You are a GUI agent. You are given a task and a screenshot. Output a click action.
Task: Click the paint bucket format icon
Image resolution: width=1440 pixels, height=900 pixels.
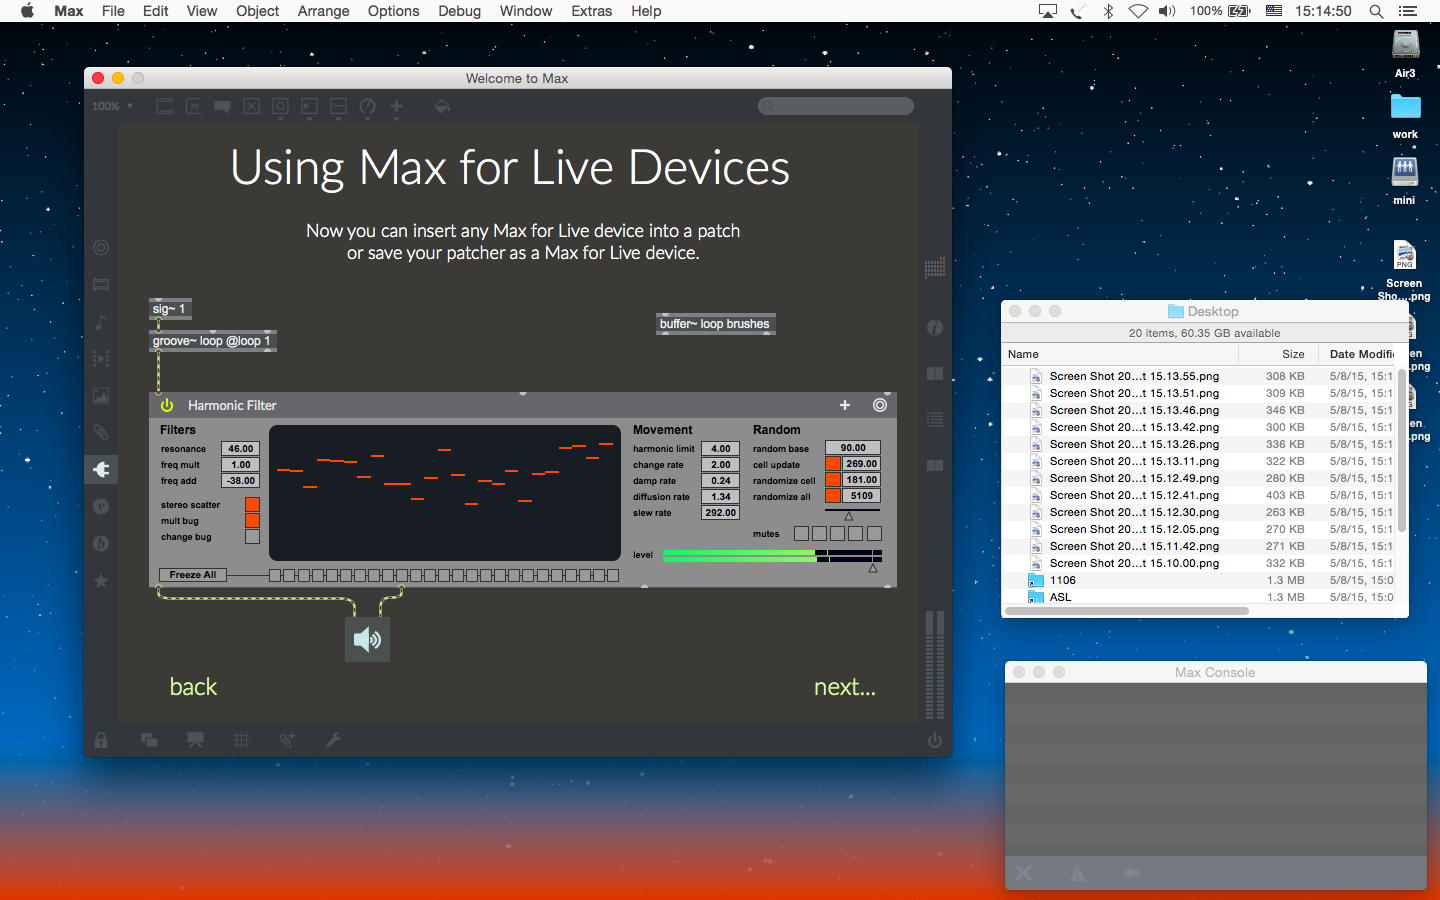coord(442,106)
